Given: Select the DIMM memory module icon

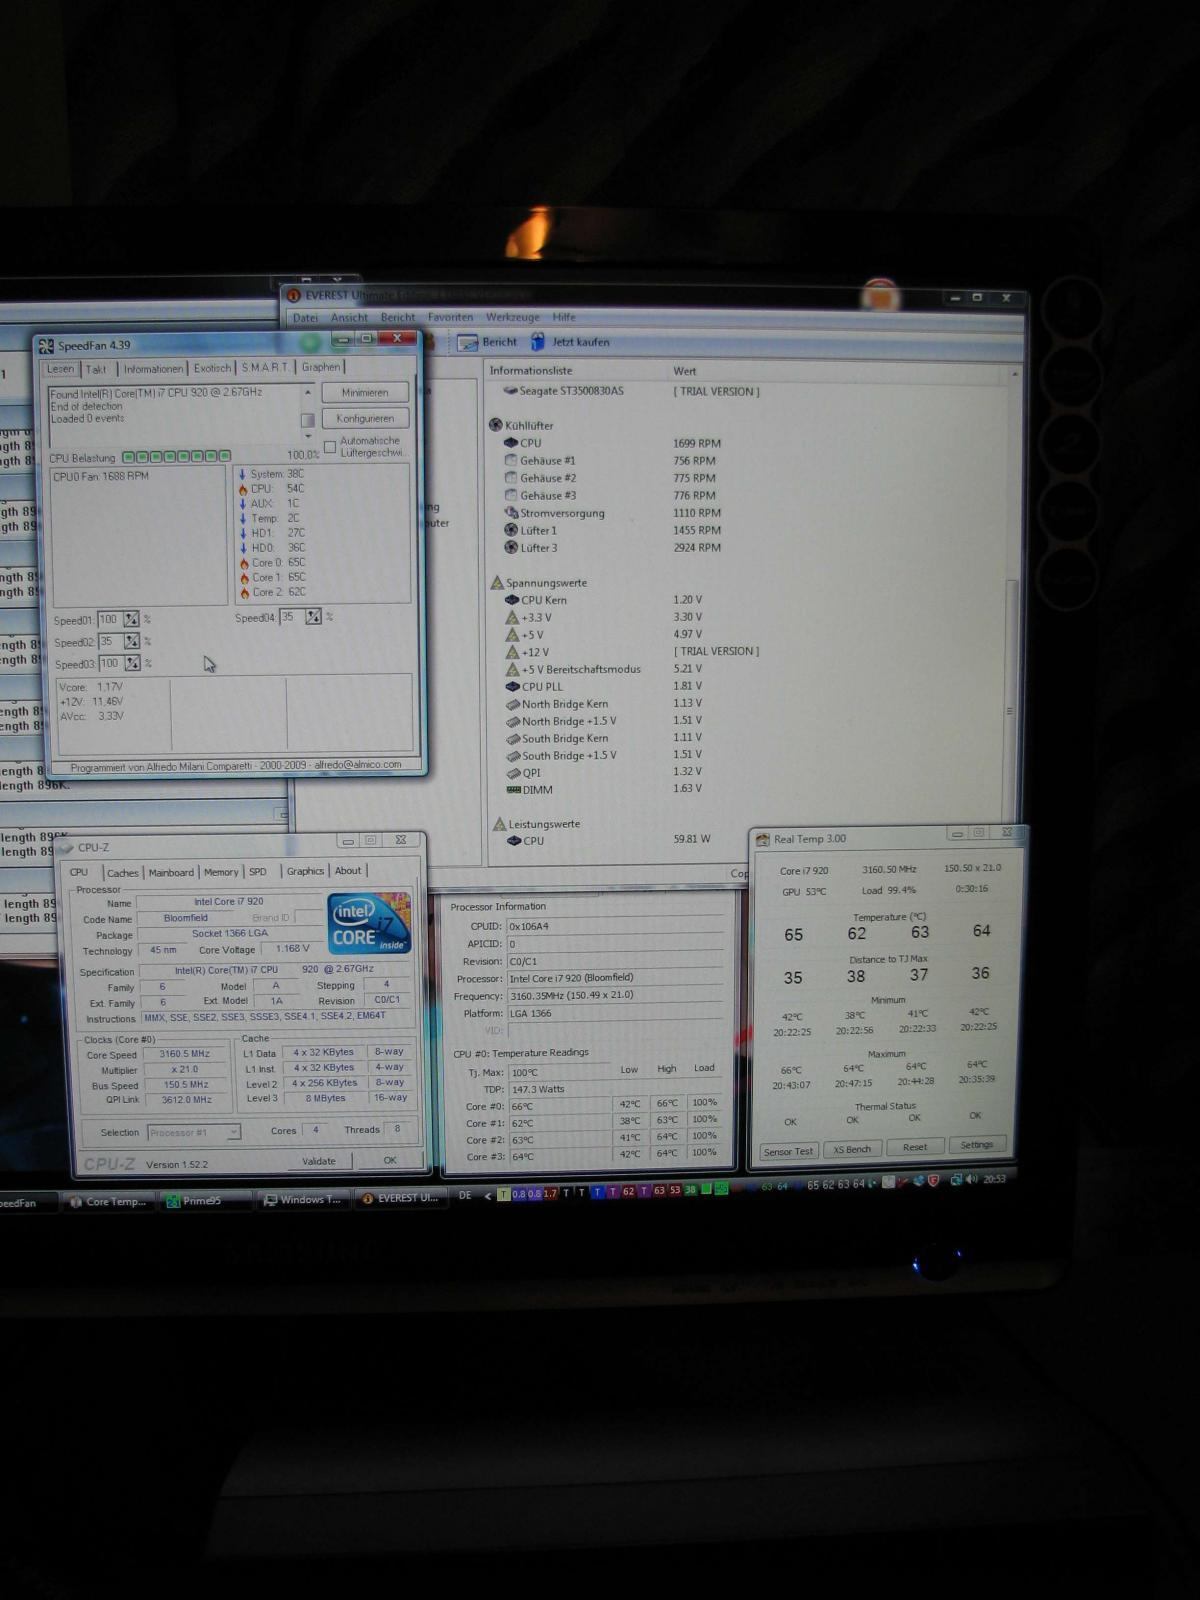Looking at the screenshot, I should point(513,790).
